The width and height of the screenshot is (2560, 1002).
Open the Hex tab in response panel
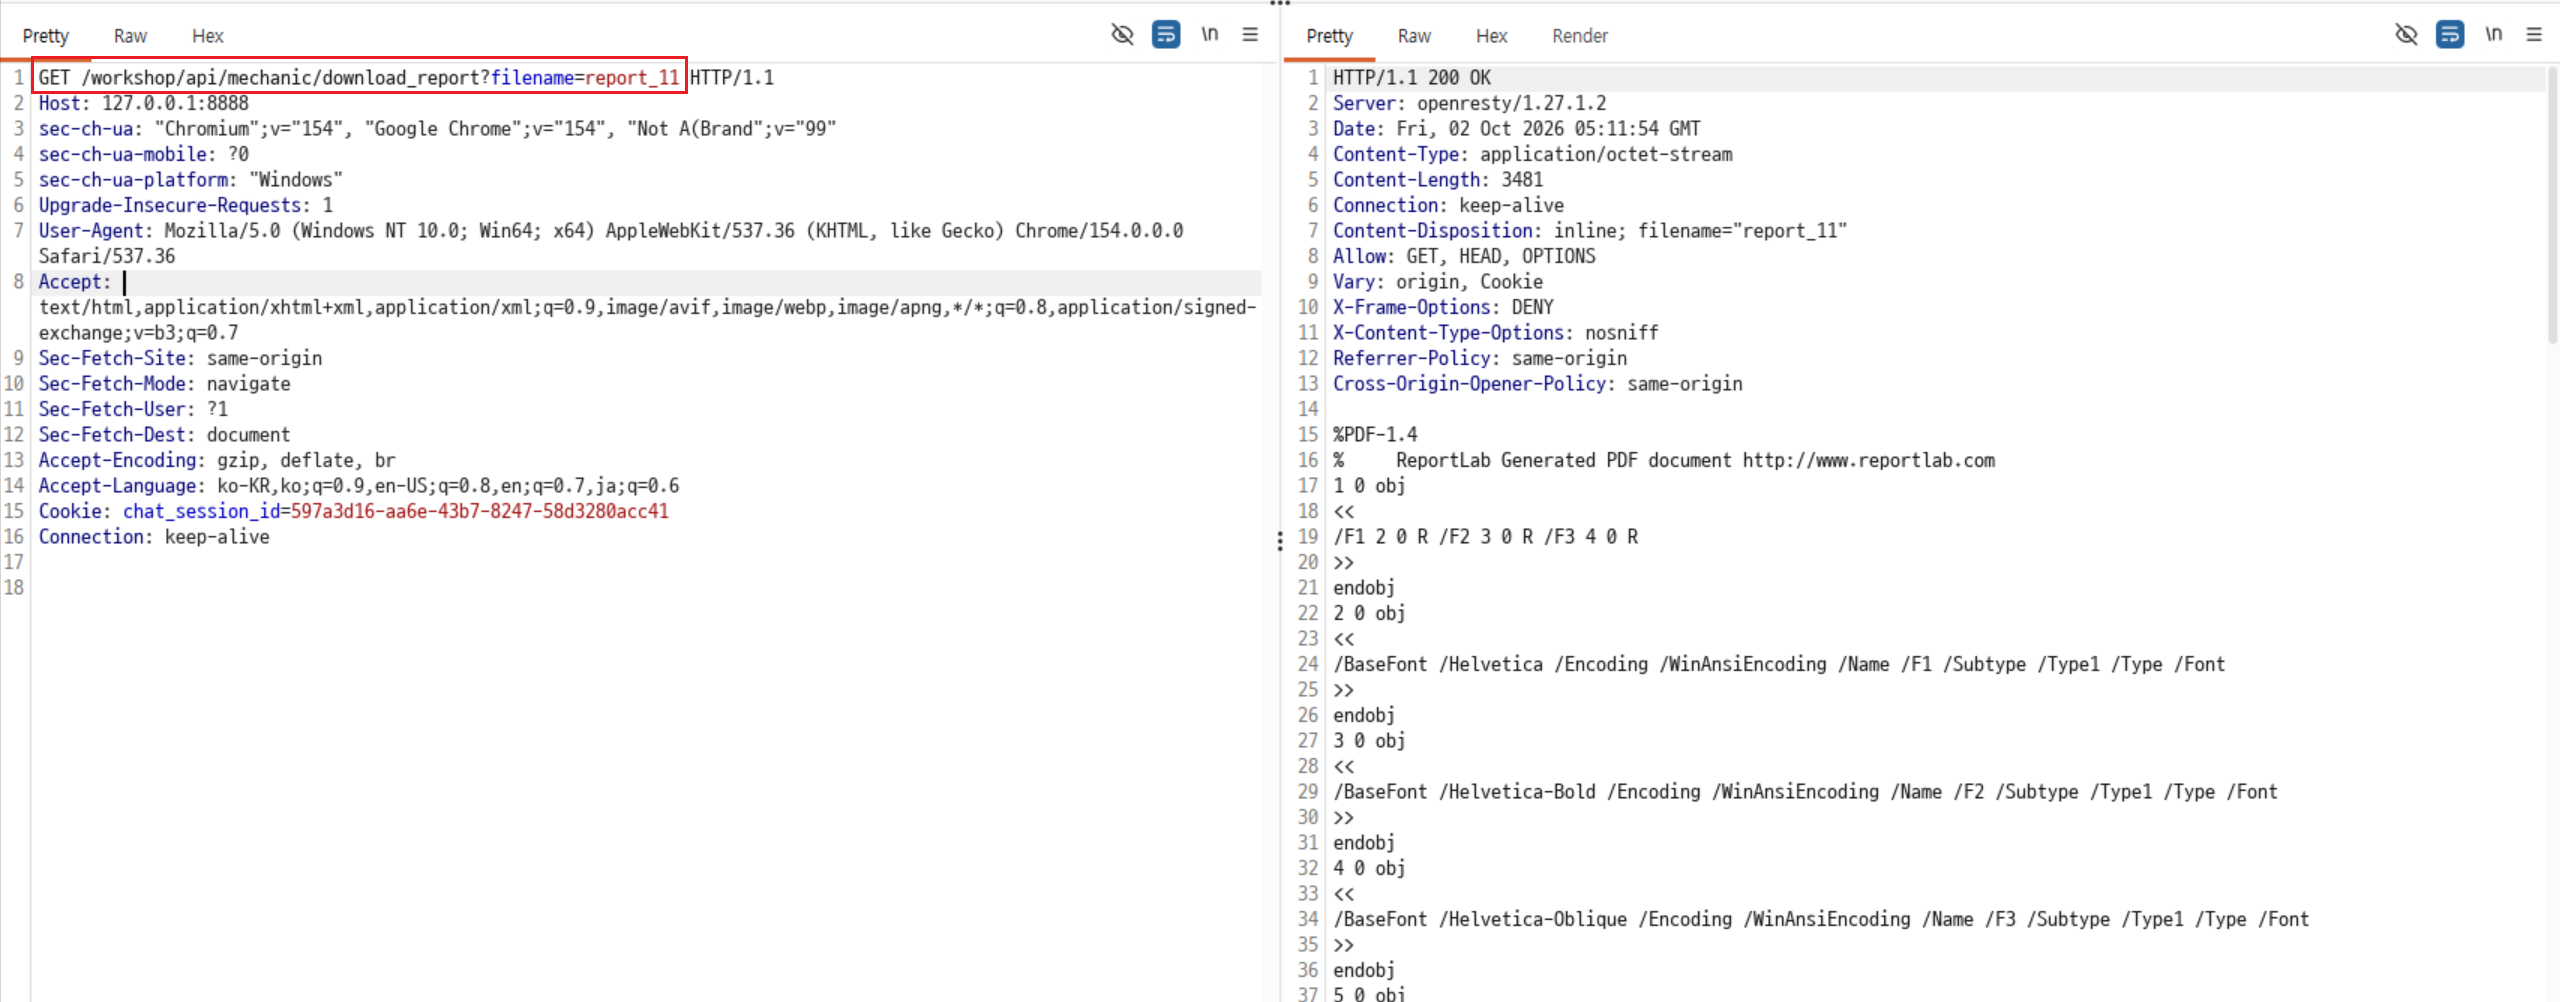pyautogui.click(x=1492, y=36)
